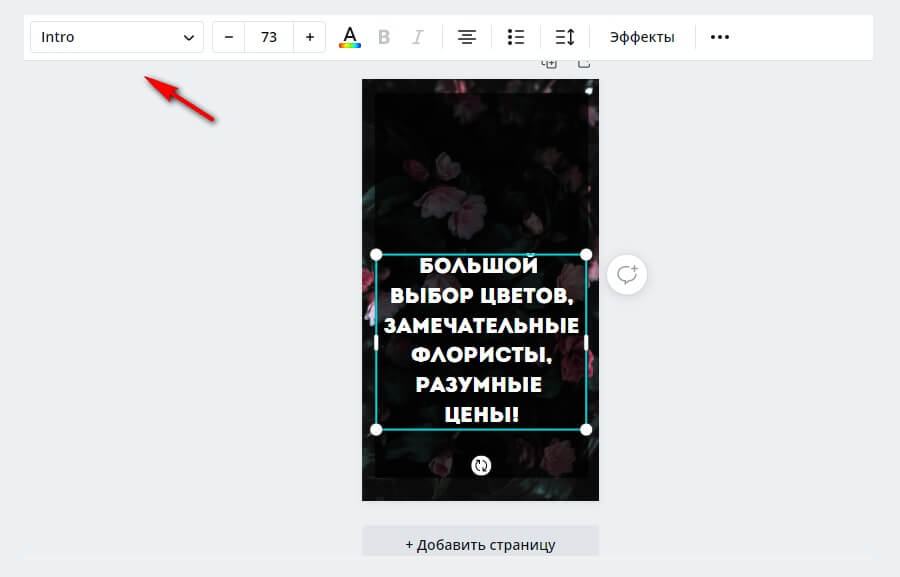The height and width of the screenshot is (577, 900).
Task: Open the text color picker
Action: 349,37
